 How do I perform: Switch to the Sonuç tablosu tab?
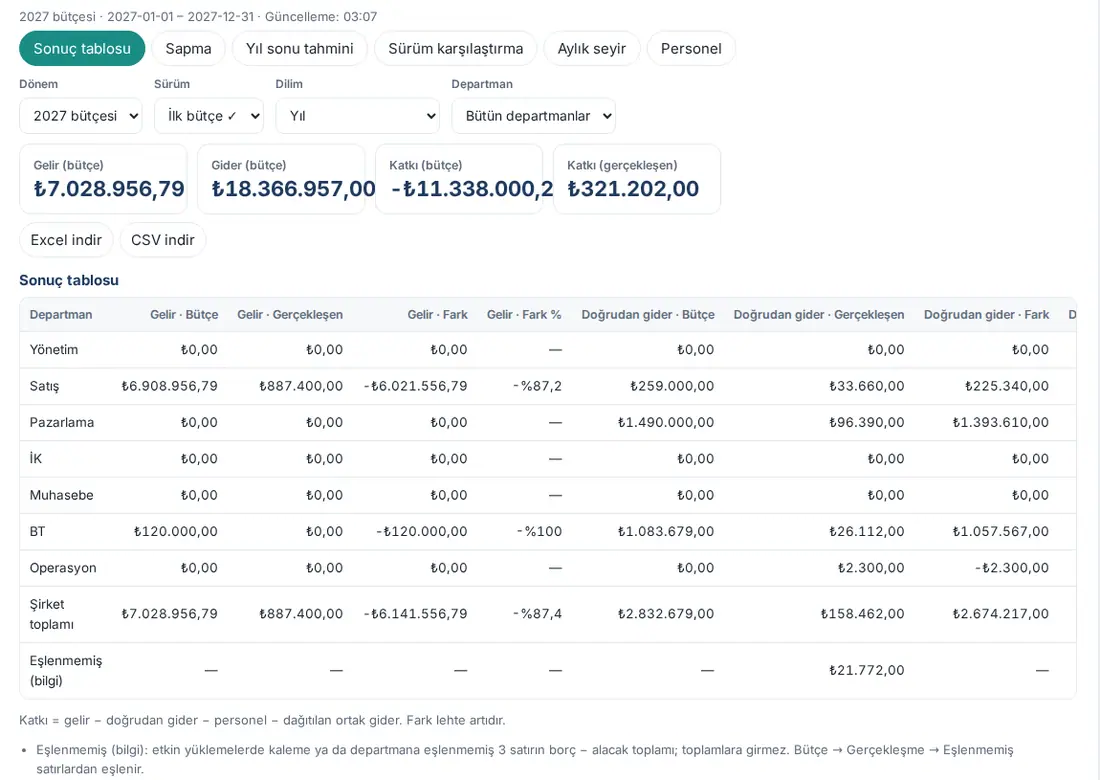pyautogui.click(x=82, y=48)
